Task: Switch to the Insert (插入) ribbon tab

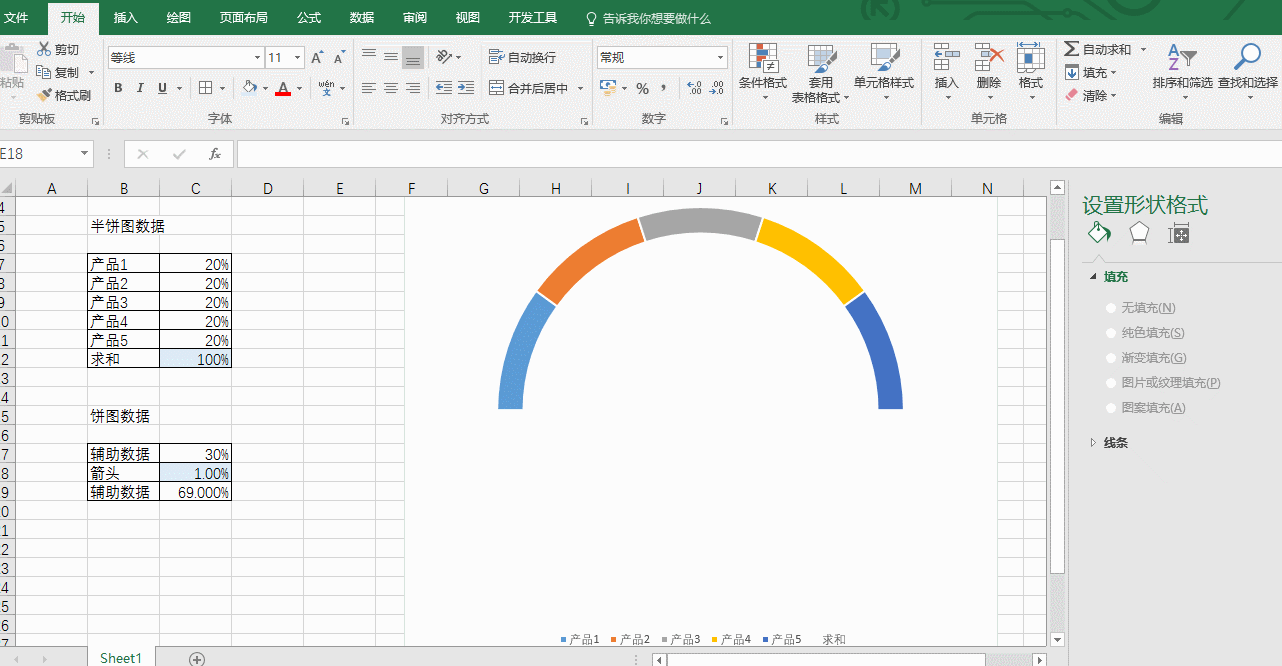Action: click(126, 18)
